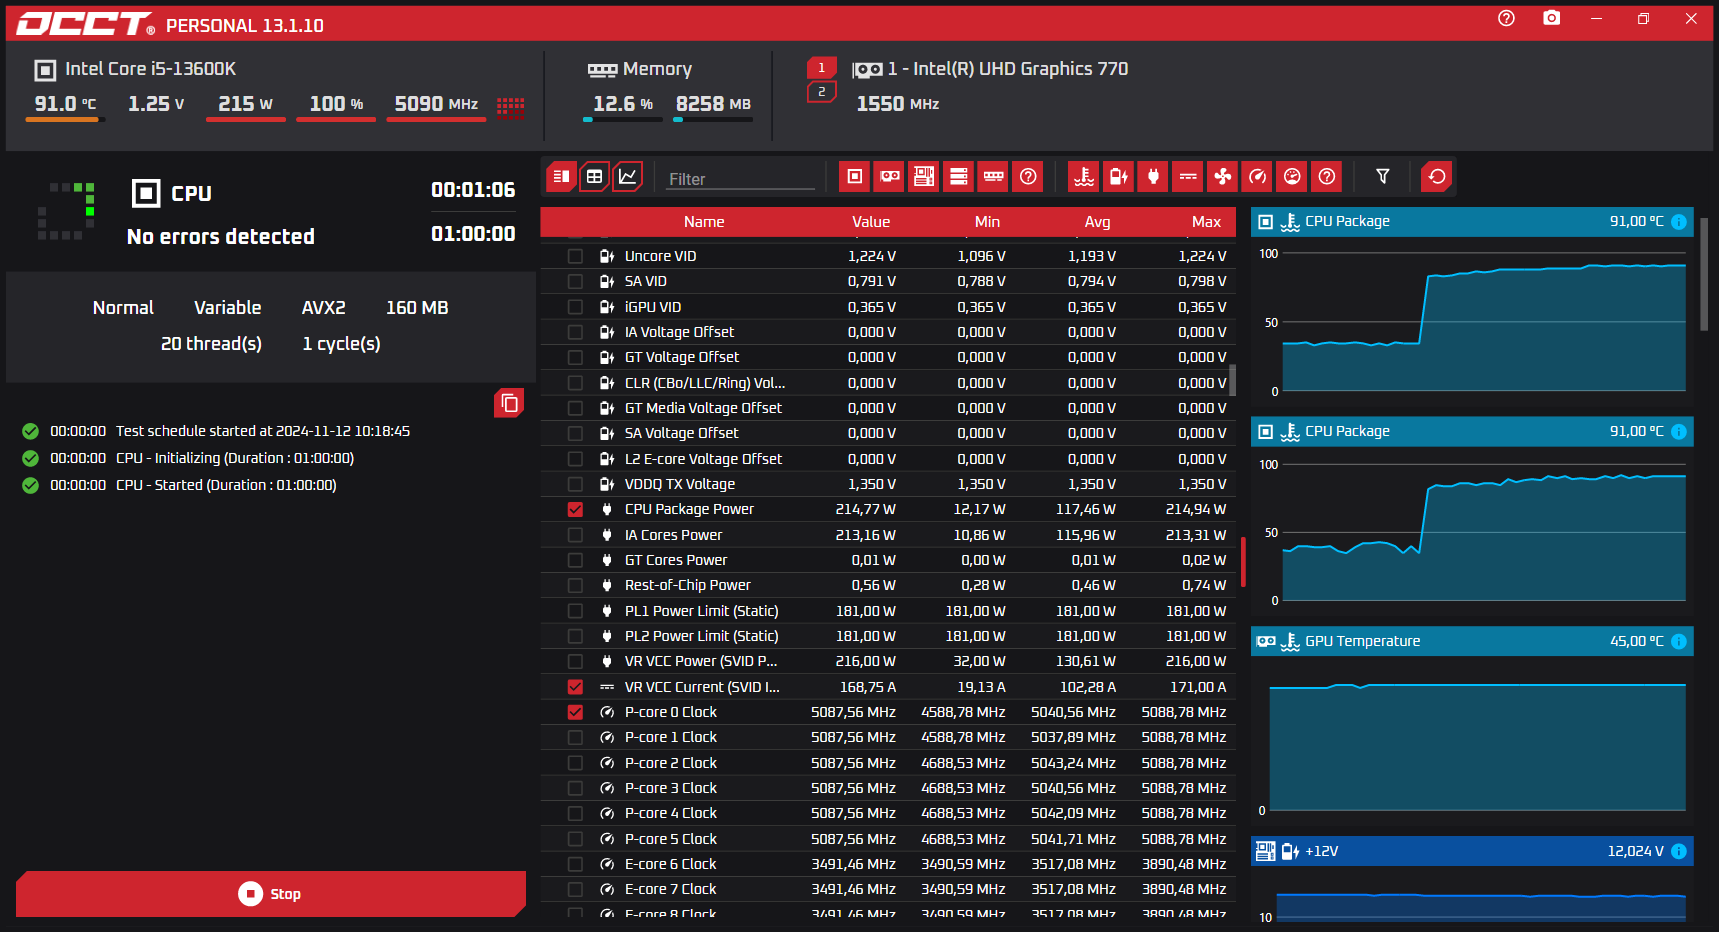Sort the table by Avg column
The height and width of the screenshot is (932, 1719).
point(1097,222)
